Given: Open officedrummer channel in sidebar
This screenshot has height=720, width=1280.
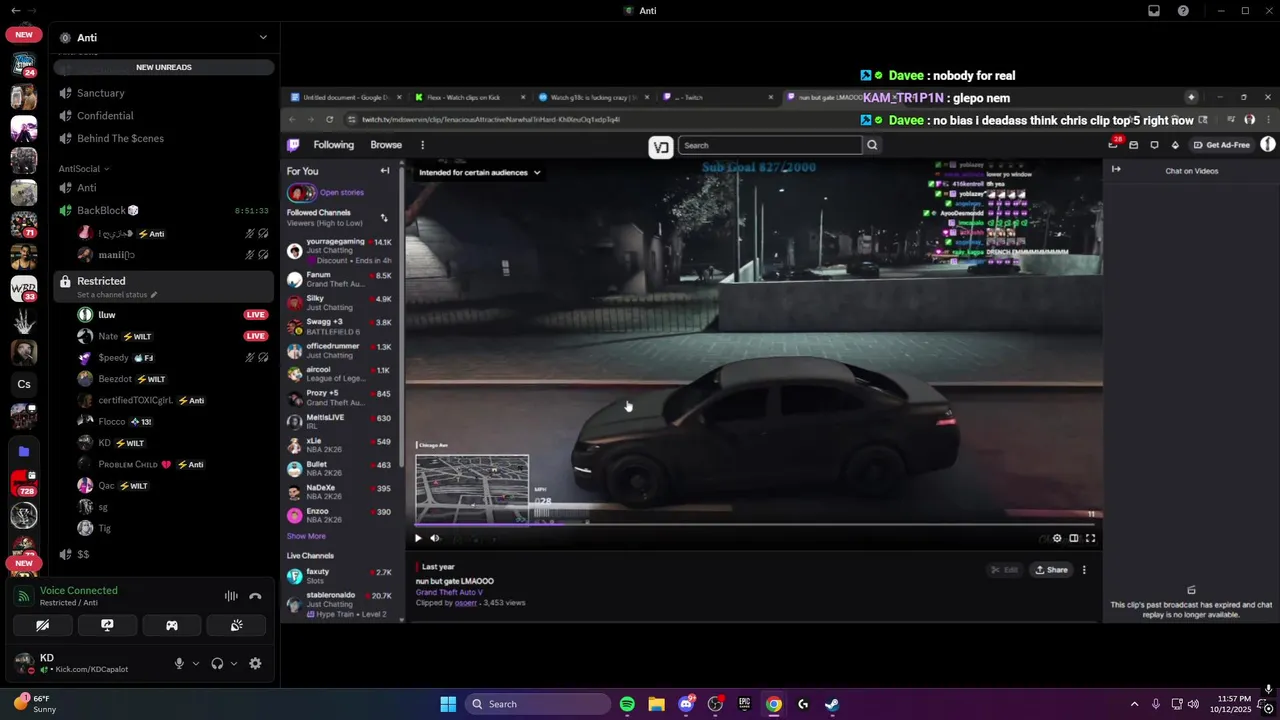Looking at the screenshot, I should point(342,350).
